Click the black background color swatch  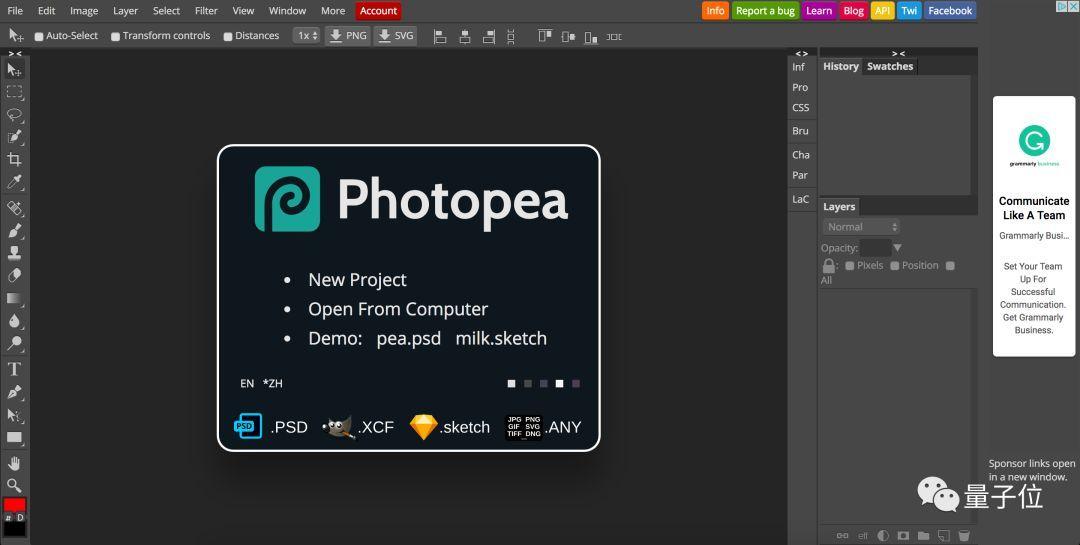(x=14, y=529)
